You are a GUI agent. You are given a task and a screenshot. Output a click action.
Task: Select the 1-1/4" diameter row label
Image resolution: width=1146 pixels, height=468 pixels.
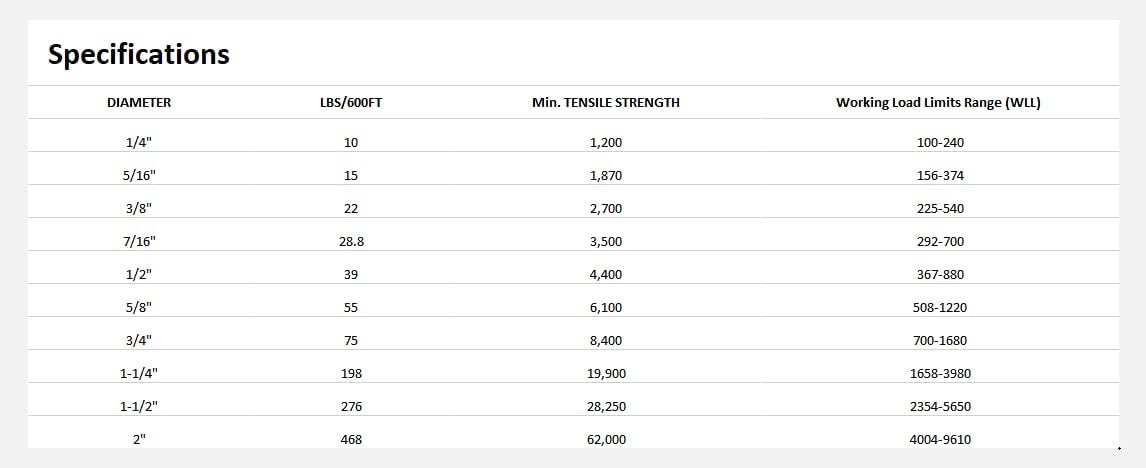pyautogui.click(x=139, y=373)
